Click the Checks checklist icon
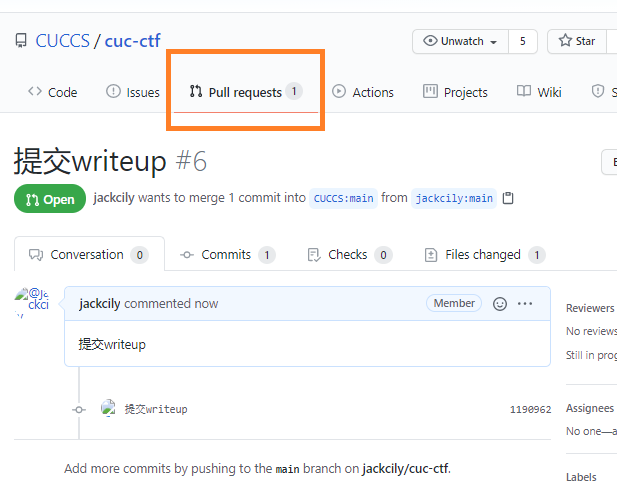617x488 pixels. pyautogui.click(x=314, y=255)
